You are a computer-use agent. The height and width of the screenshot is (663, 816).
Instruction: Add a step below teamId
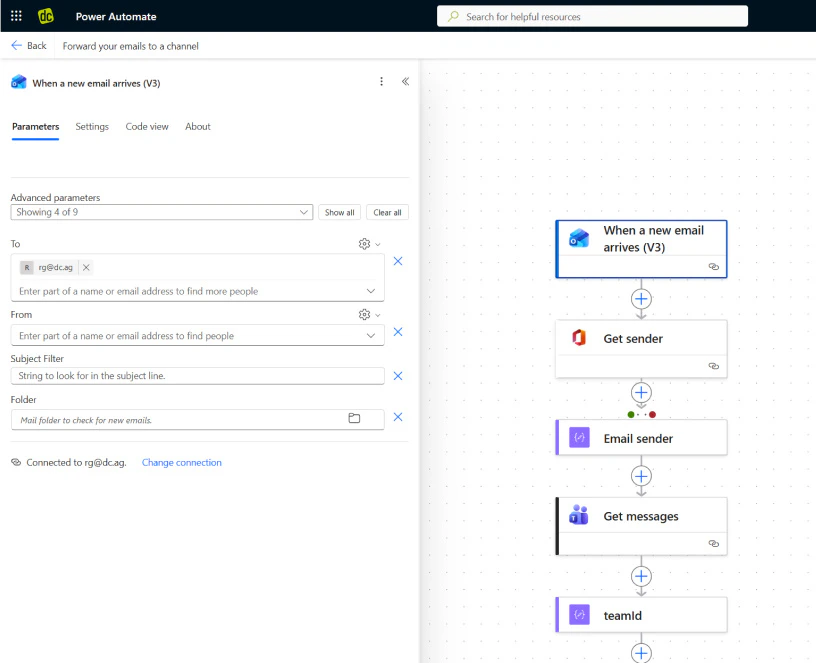(x=641, y=653)
